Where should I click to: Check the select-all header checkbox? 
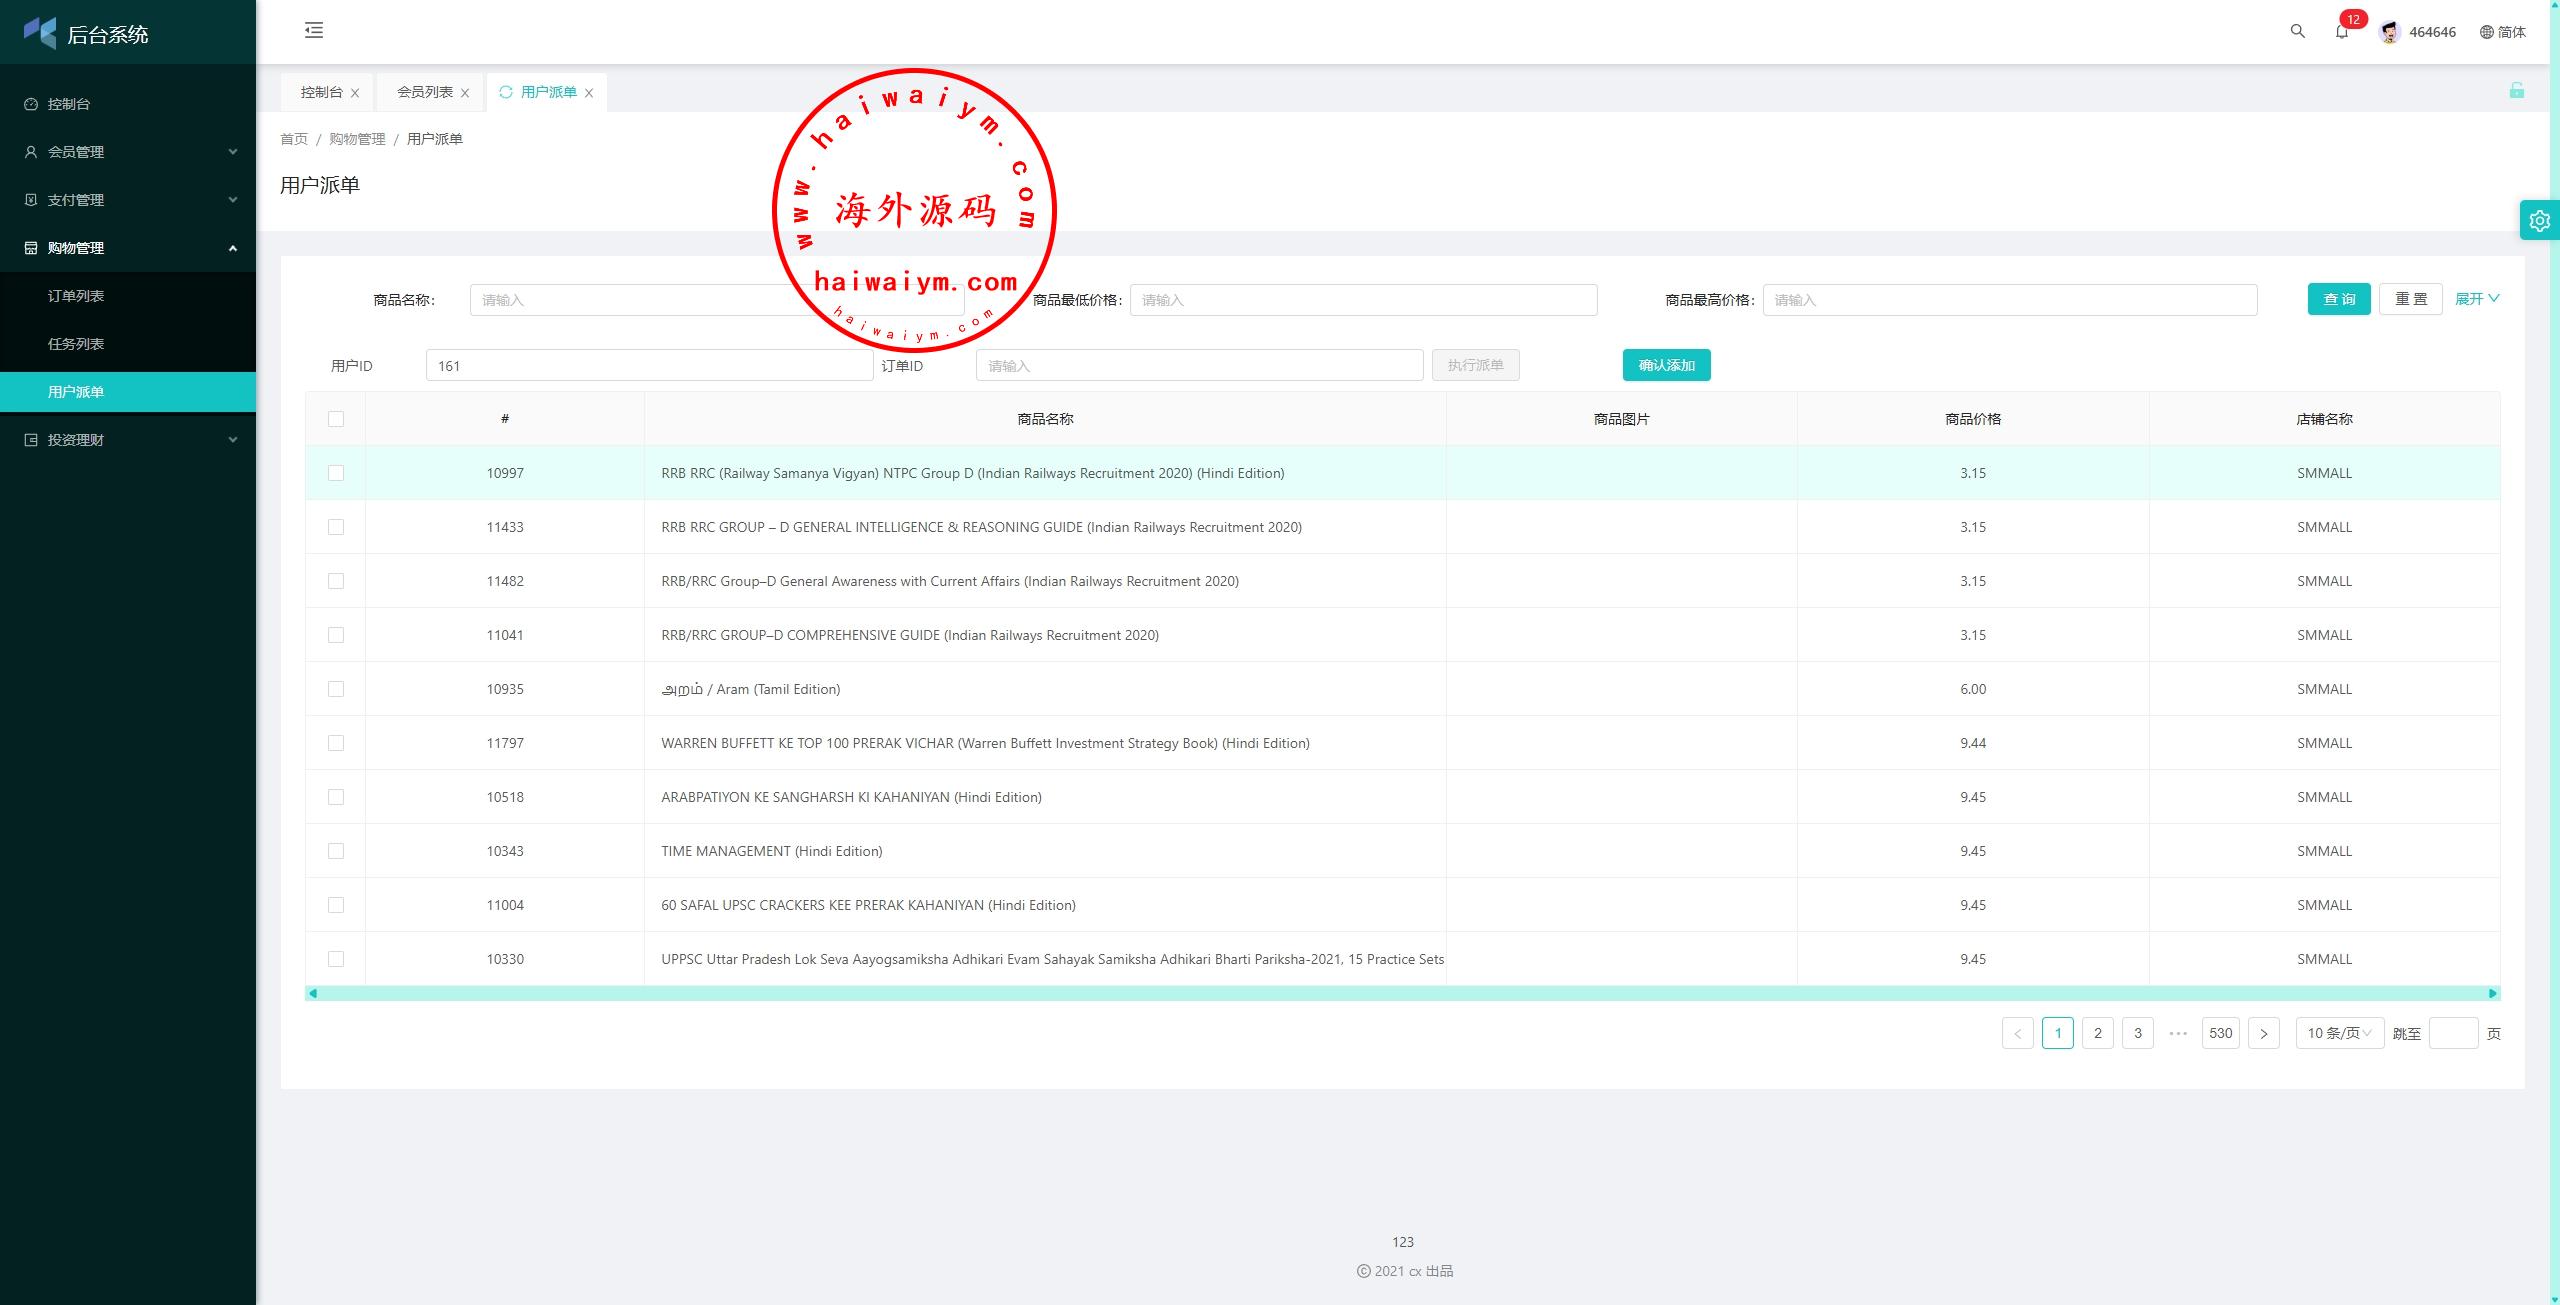[336, 419]
